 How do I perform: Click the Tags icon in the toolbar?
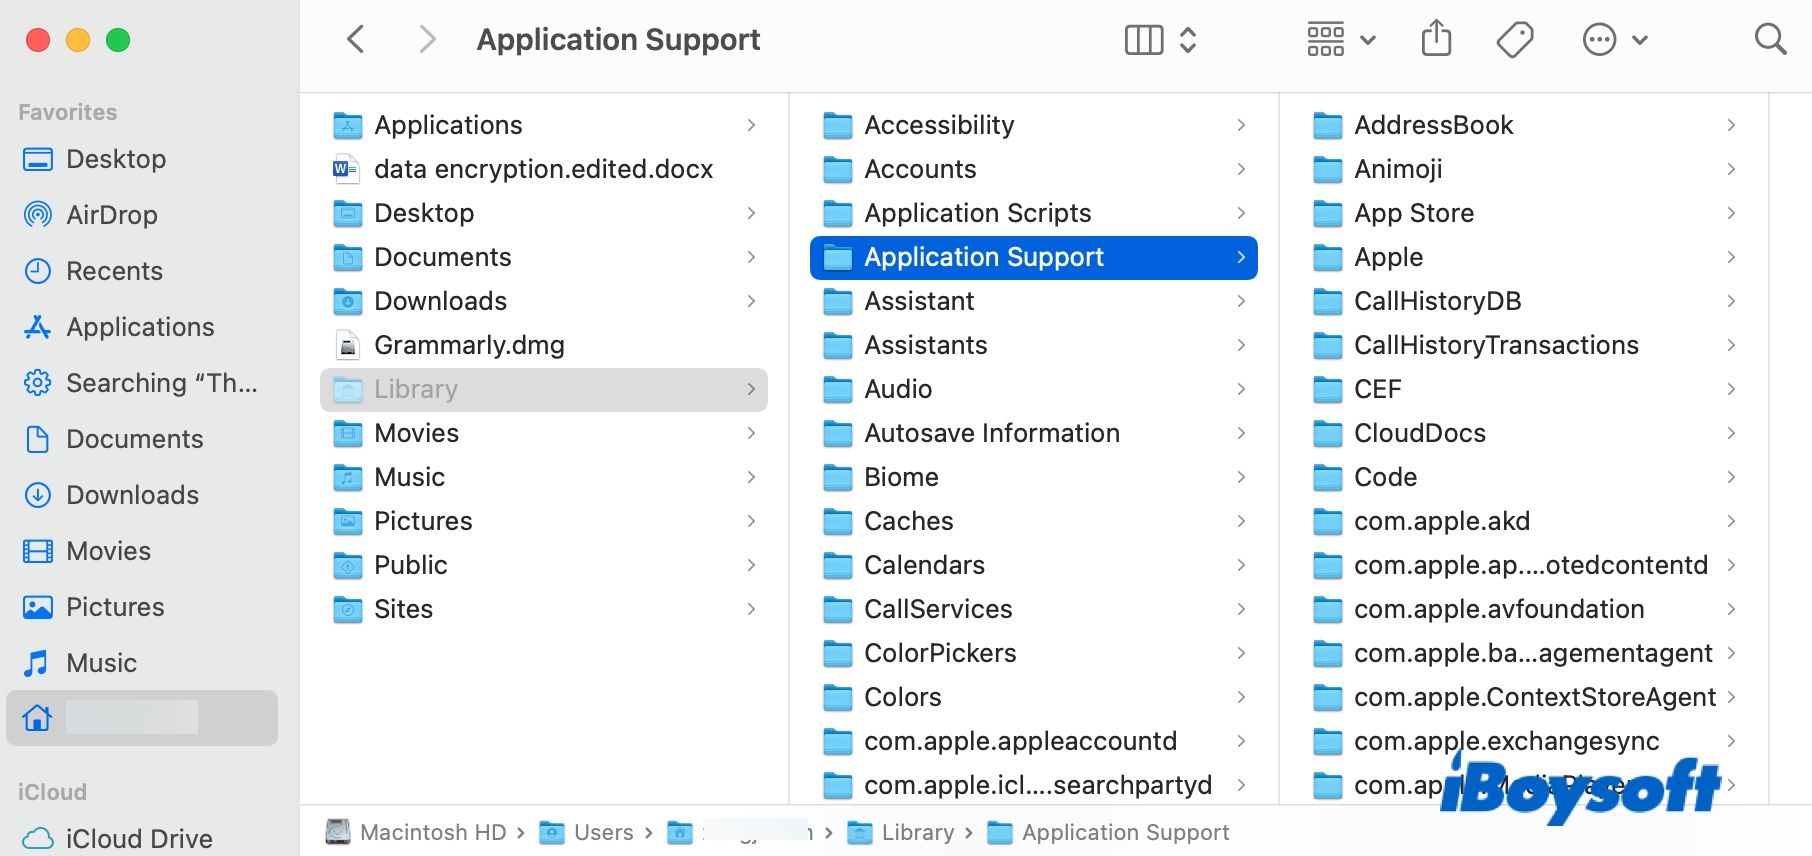(x=1514, y=38)
